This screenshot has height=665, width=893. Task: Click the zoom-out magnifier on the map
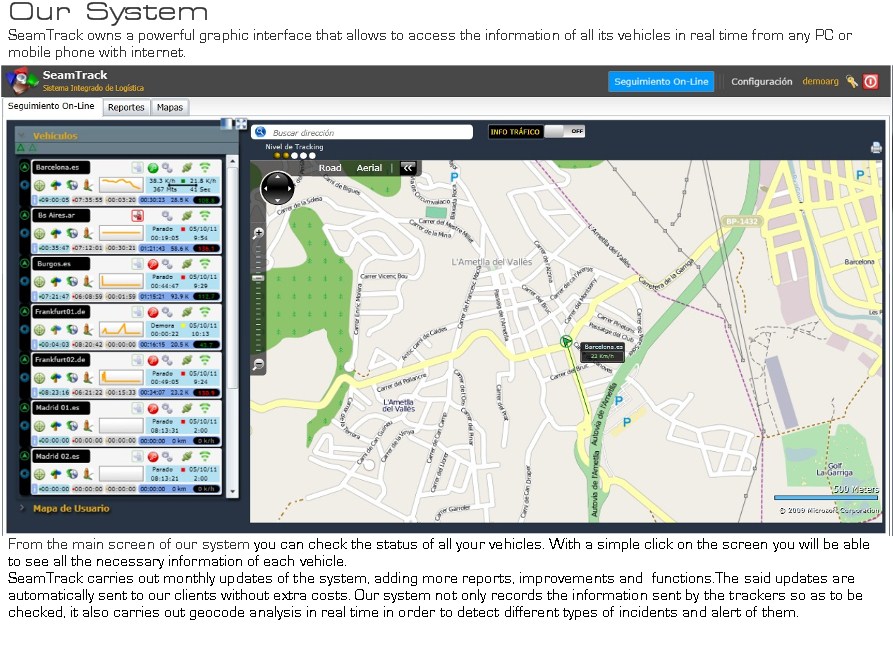point(258,366)
